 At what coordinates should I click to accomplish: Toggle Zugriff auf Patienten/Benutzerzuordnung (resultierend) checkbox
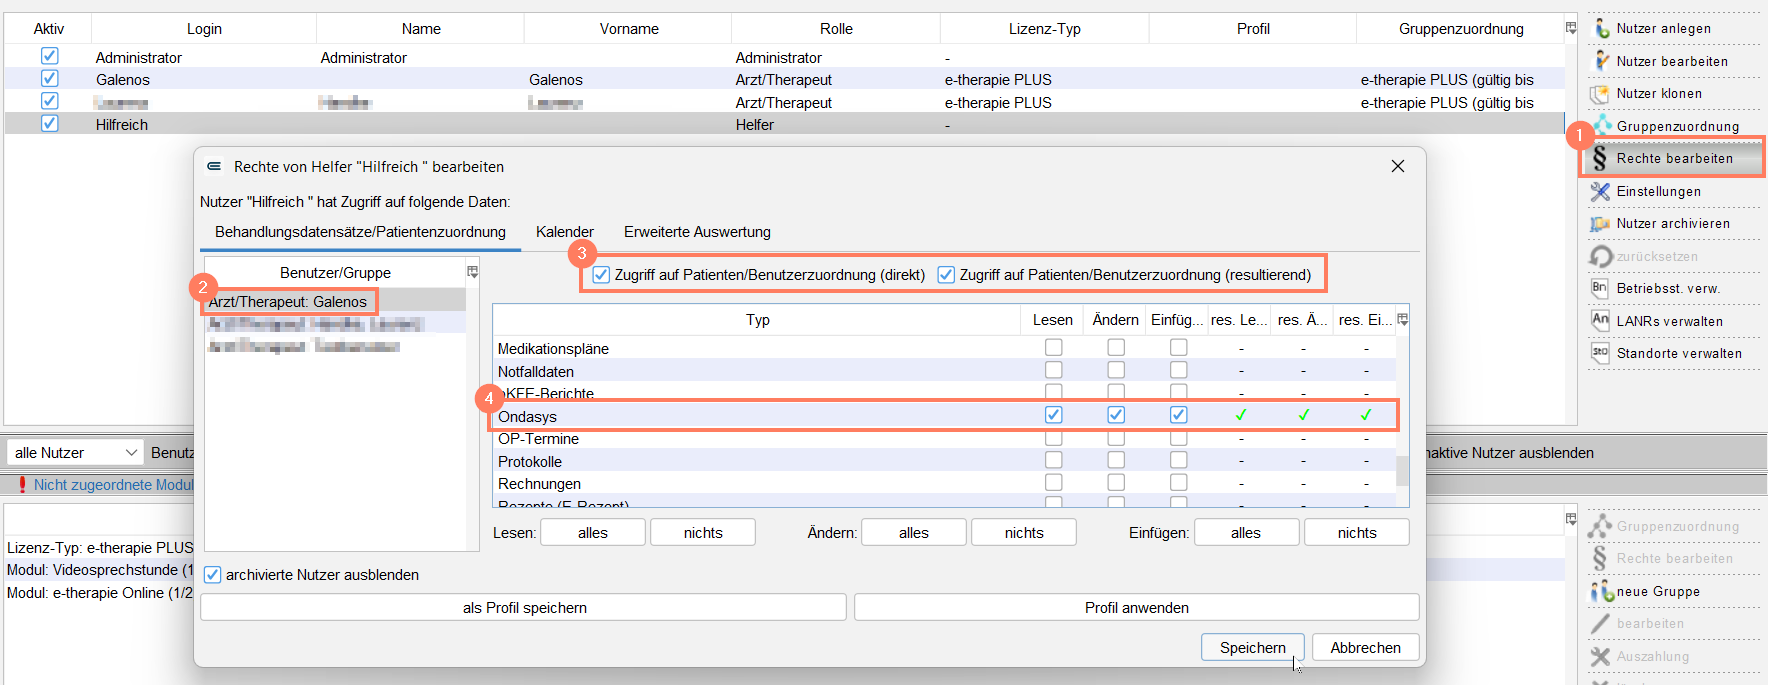946,274
